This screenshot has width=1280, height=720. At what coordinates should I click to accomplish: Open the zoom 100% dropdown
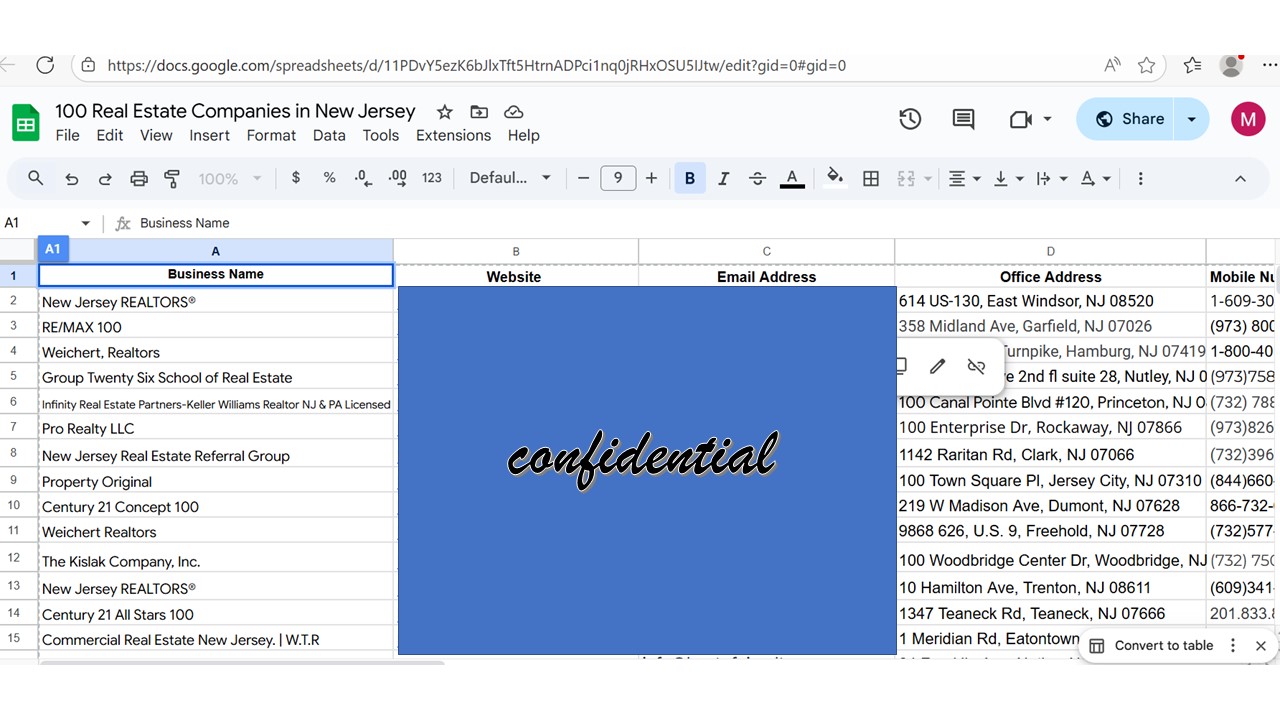229,178
